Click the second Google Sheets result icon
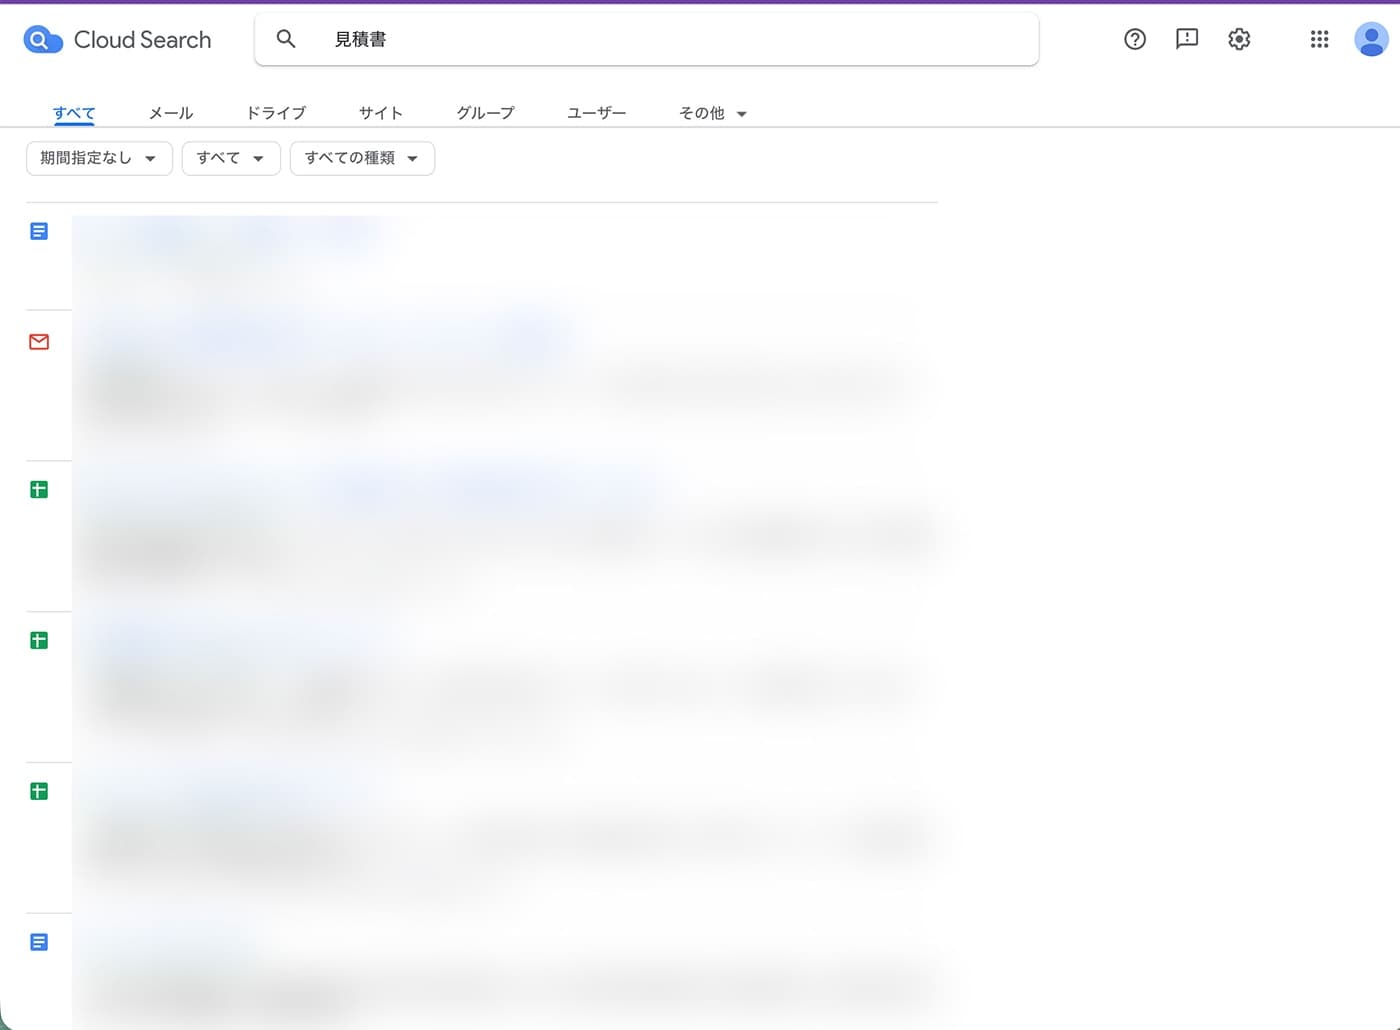 point(38,640)
